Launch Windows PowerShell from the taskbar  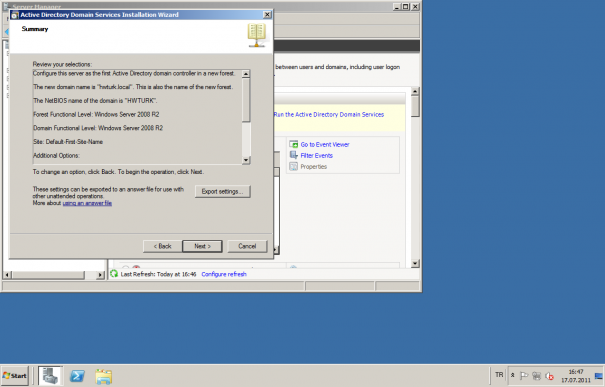77,376
